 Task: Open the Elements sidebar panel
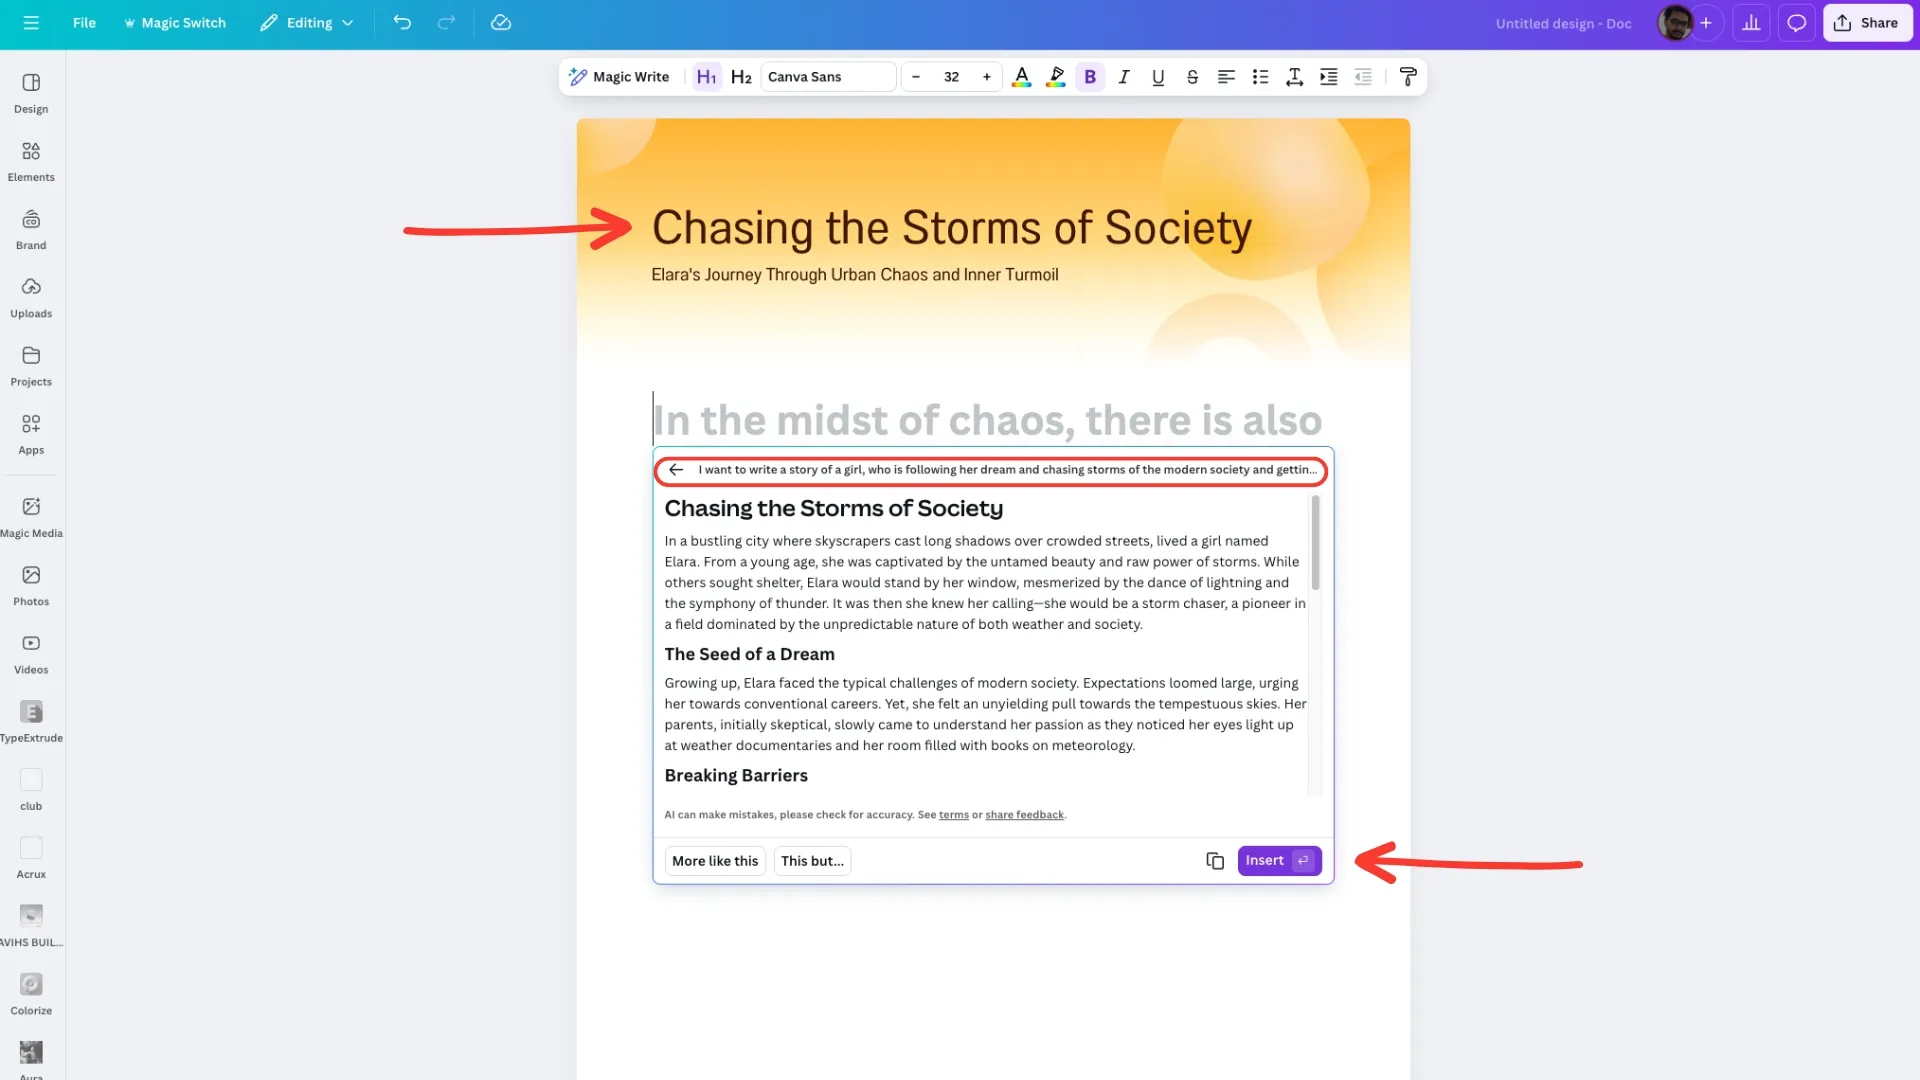pyautogui.click(x=31, y=160)
